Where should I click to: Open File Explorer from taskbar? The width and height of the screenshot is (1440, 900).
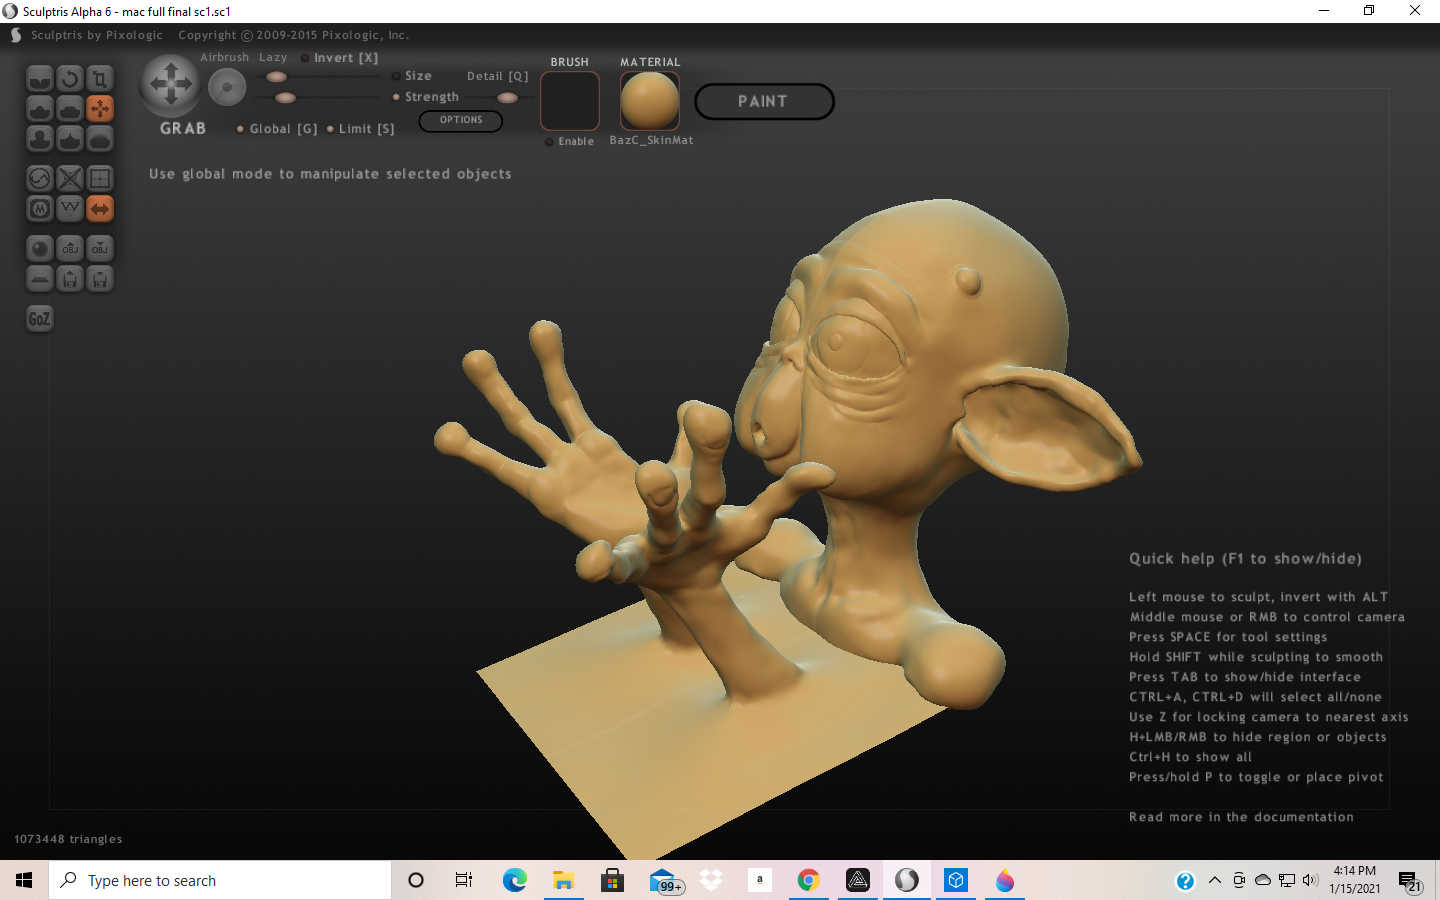click(x=563, y=880)
